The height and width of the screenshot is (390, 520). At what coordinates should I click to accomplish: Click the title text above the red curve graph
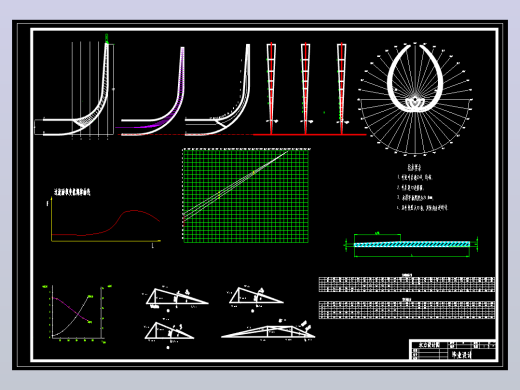click(x=72, y=192)
